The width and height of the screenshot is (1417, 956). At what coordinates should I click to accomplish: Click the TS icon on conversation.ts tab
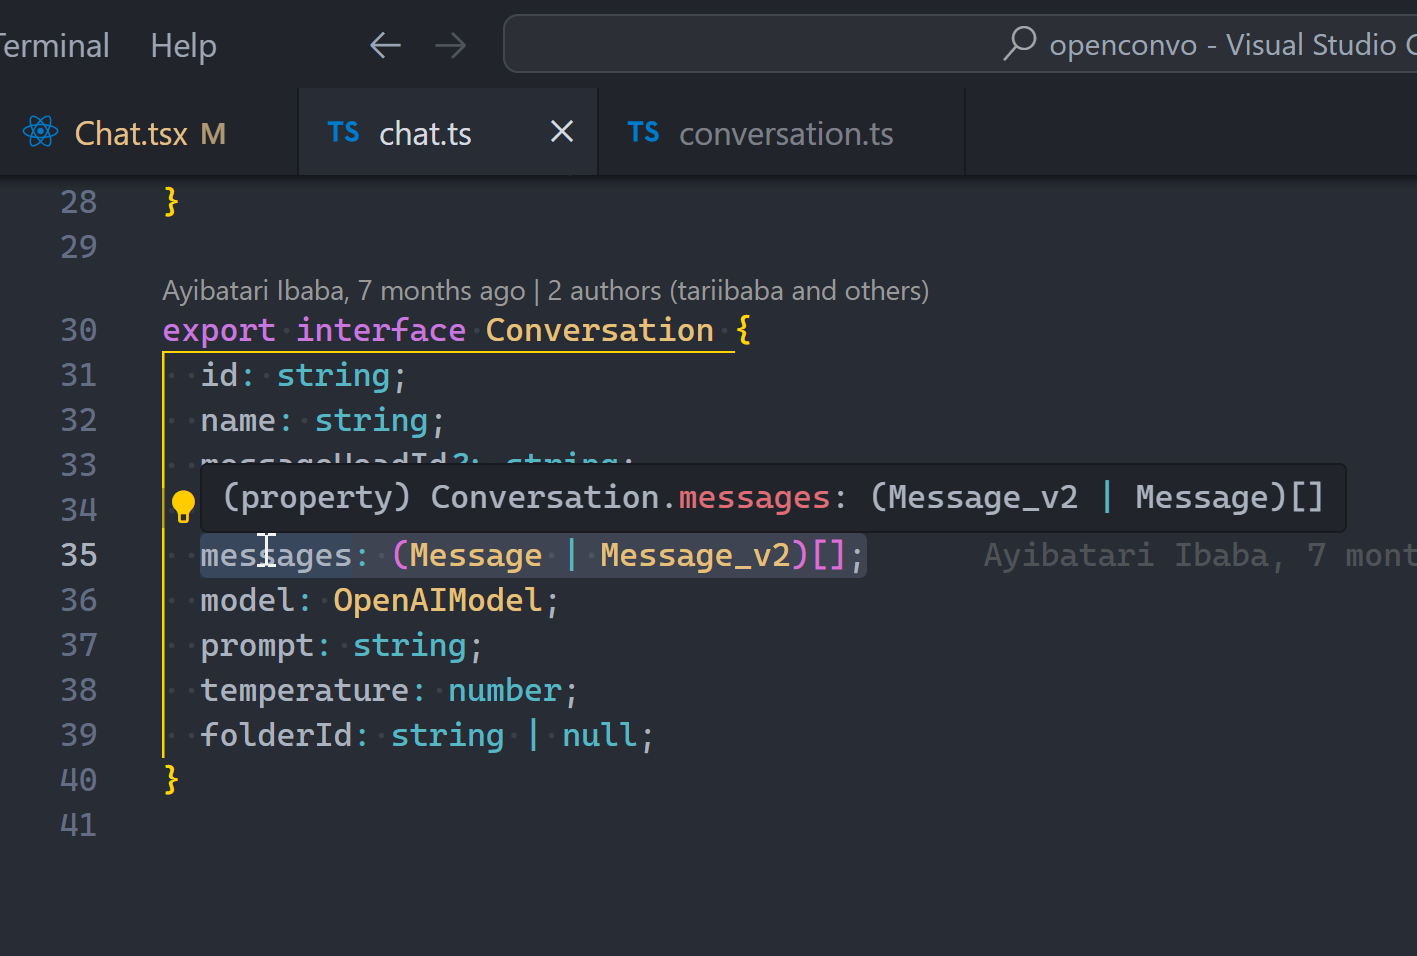coord(643,132)
